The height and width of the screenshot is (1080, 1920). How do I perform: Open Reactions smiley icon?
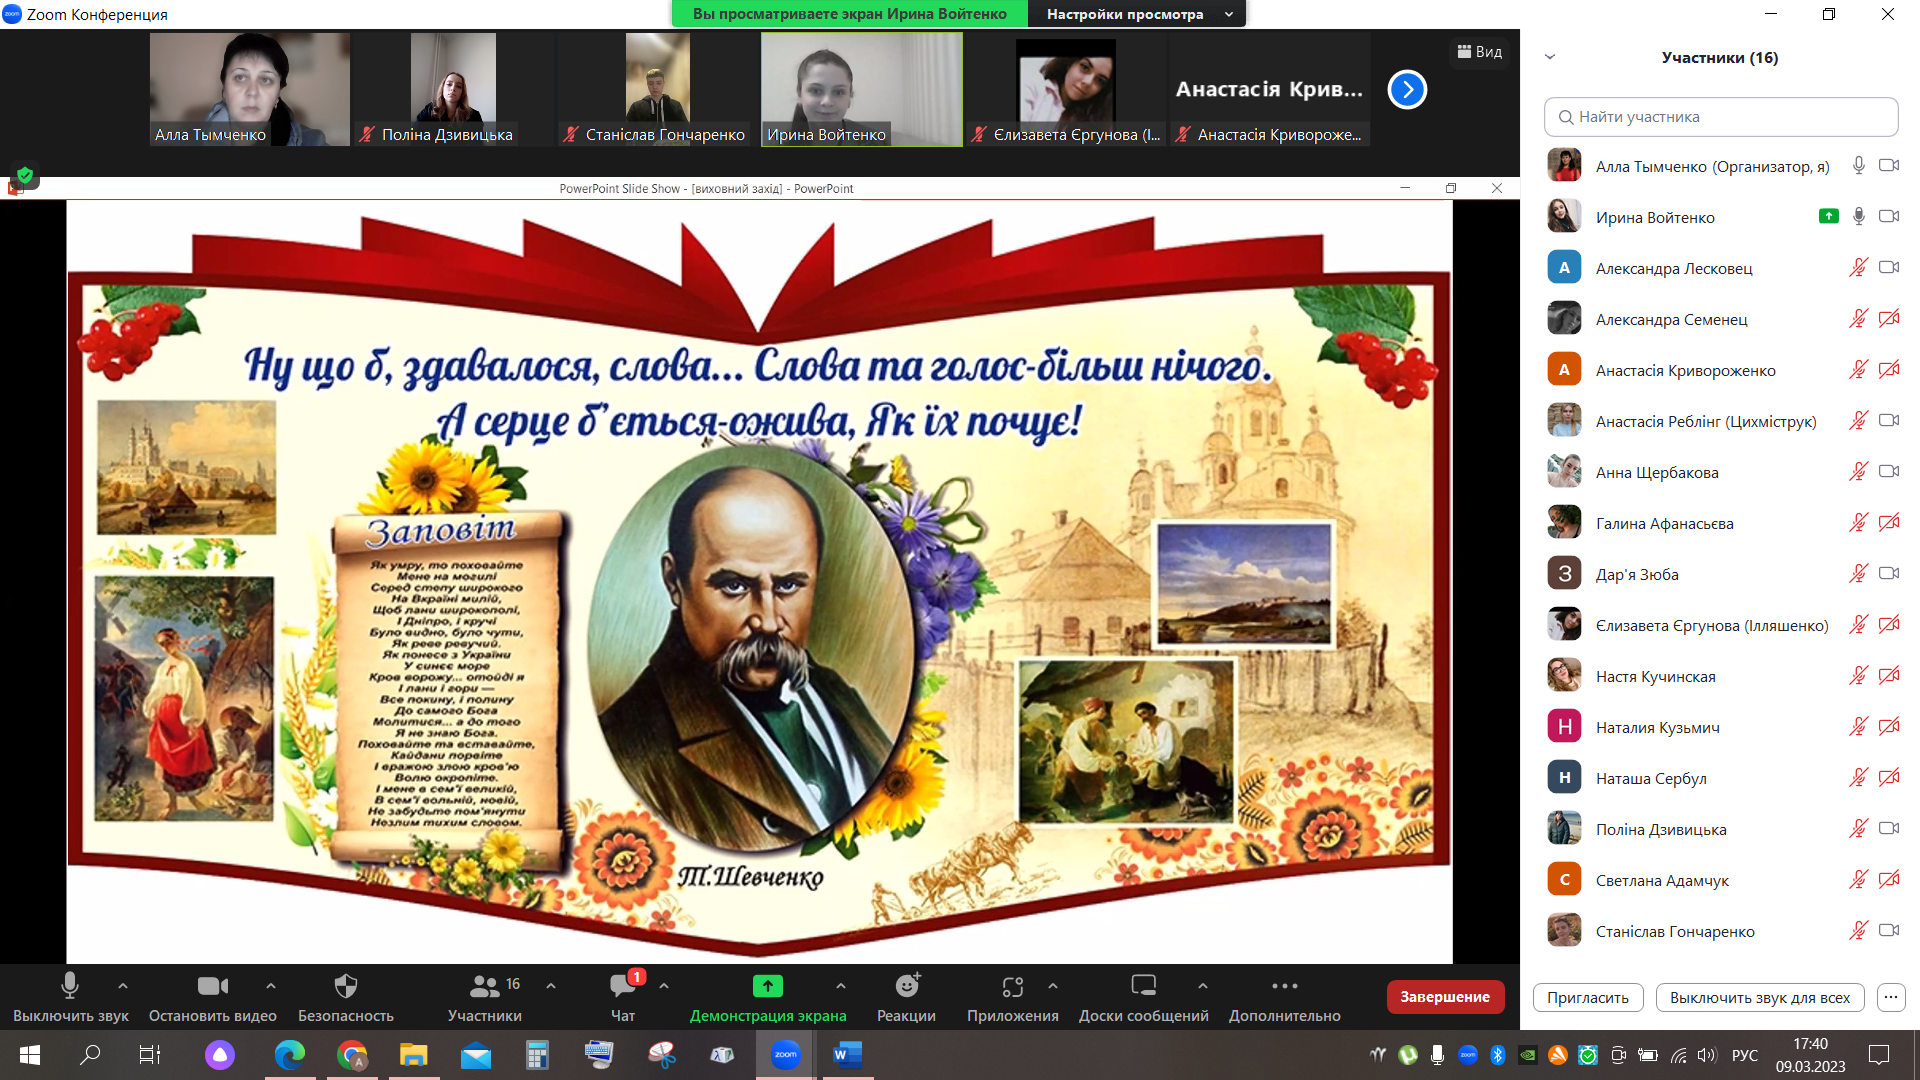pos(906,987)
